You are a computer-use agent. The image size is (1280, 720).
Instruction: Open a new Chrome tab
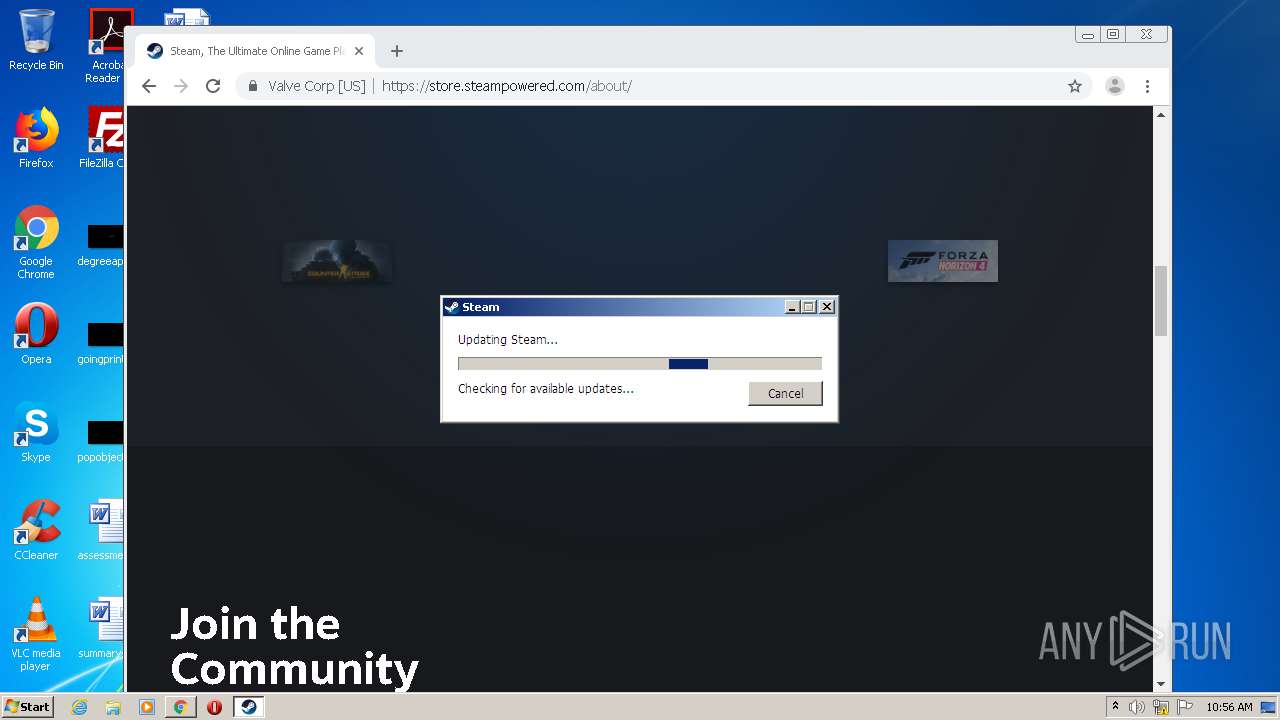[x=397, y=51]
